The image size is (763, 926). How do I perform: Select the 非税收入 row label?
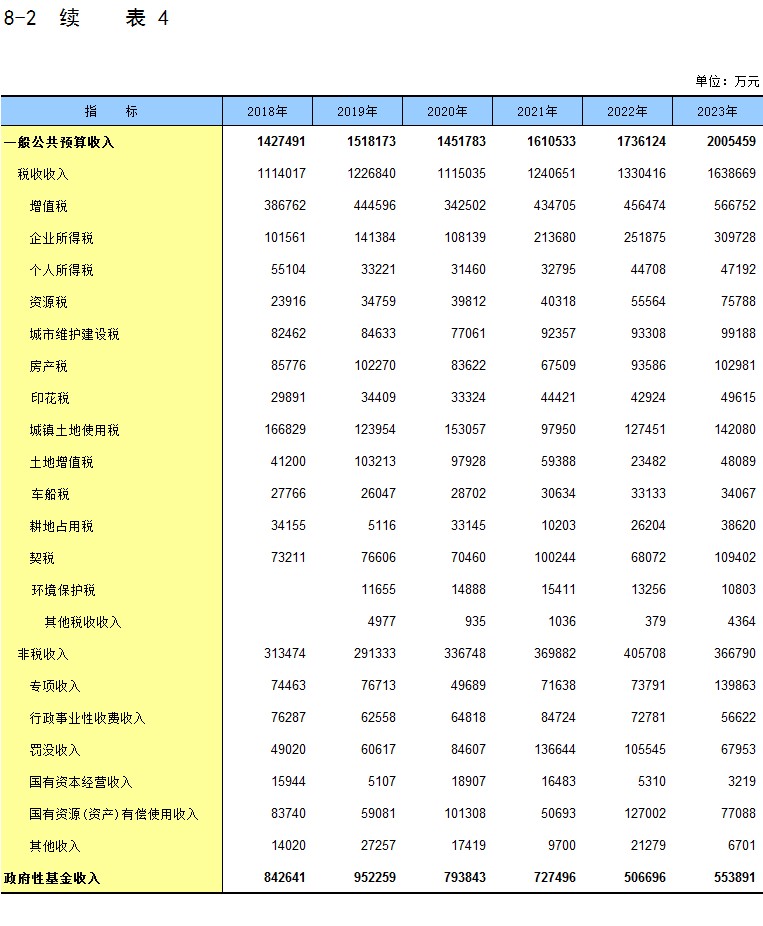43,654
